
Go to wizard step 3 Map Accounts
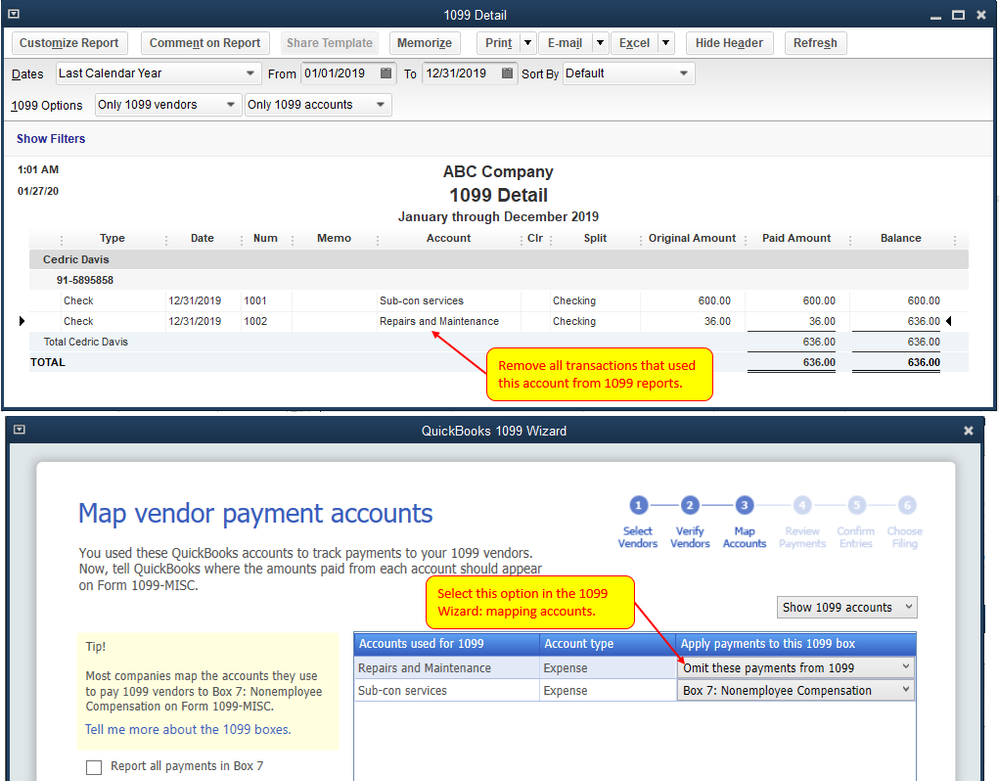744,506
